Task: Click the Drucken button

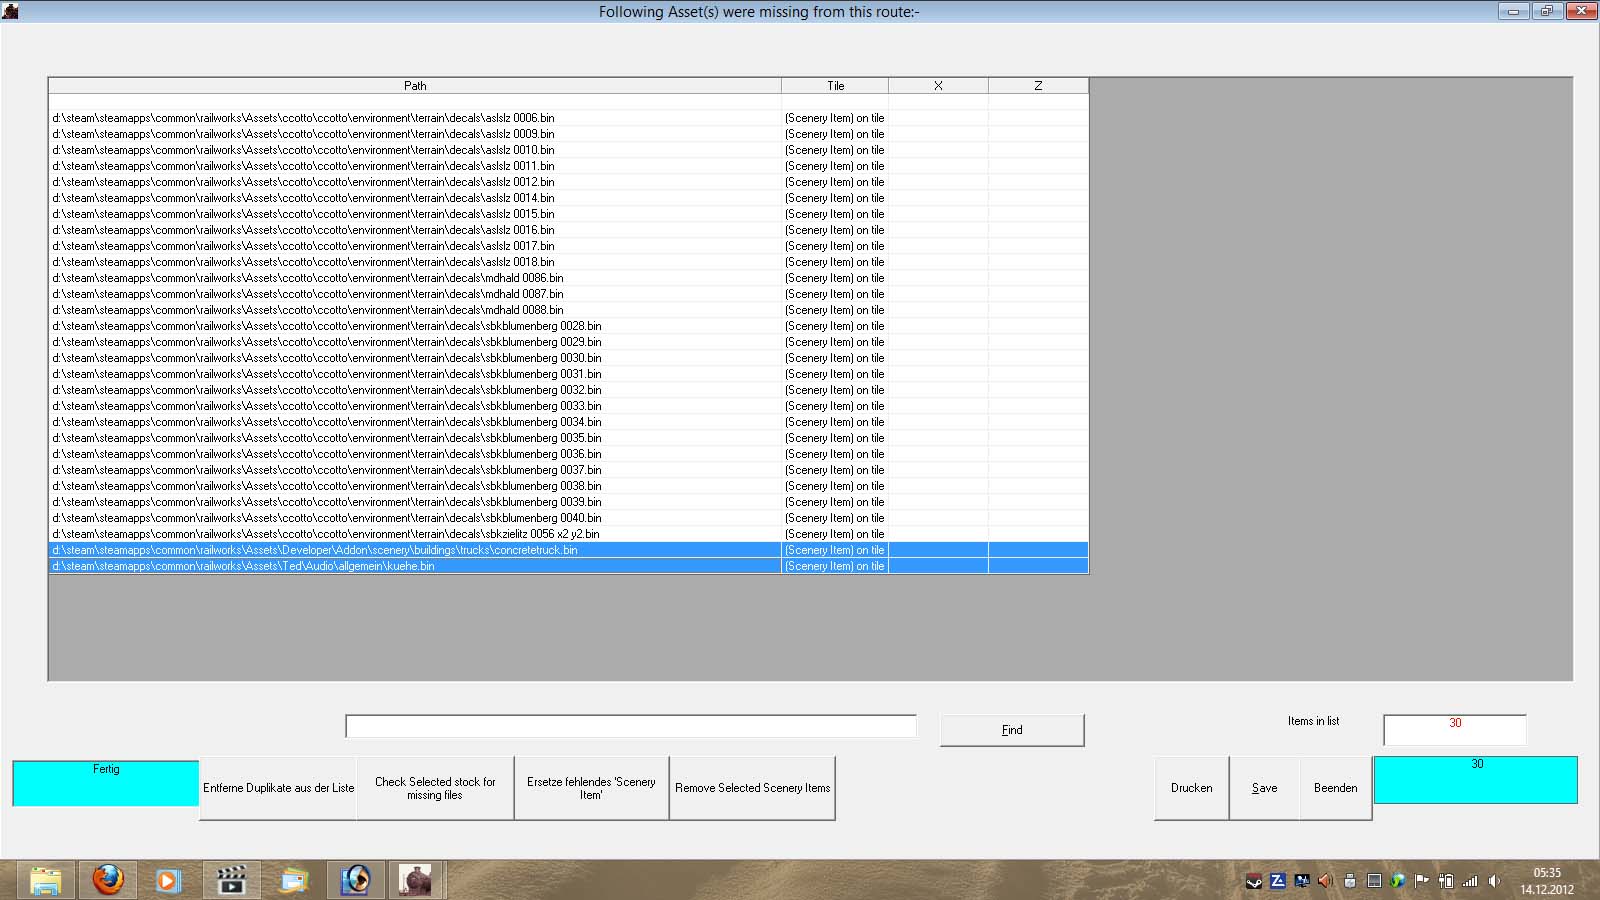Action: (x=1191, y=788)
